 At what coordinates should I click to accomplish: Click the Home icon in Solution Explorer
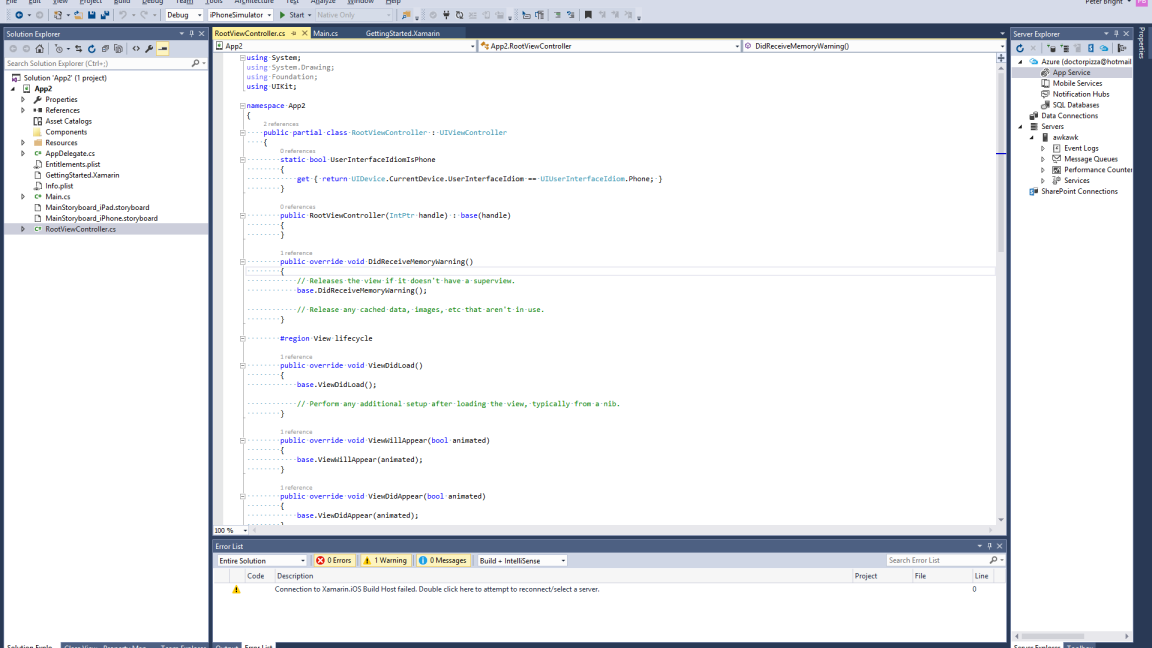pos(40,49)
